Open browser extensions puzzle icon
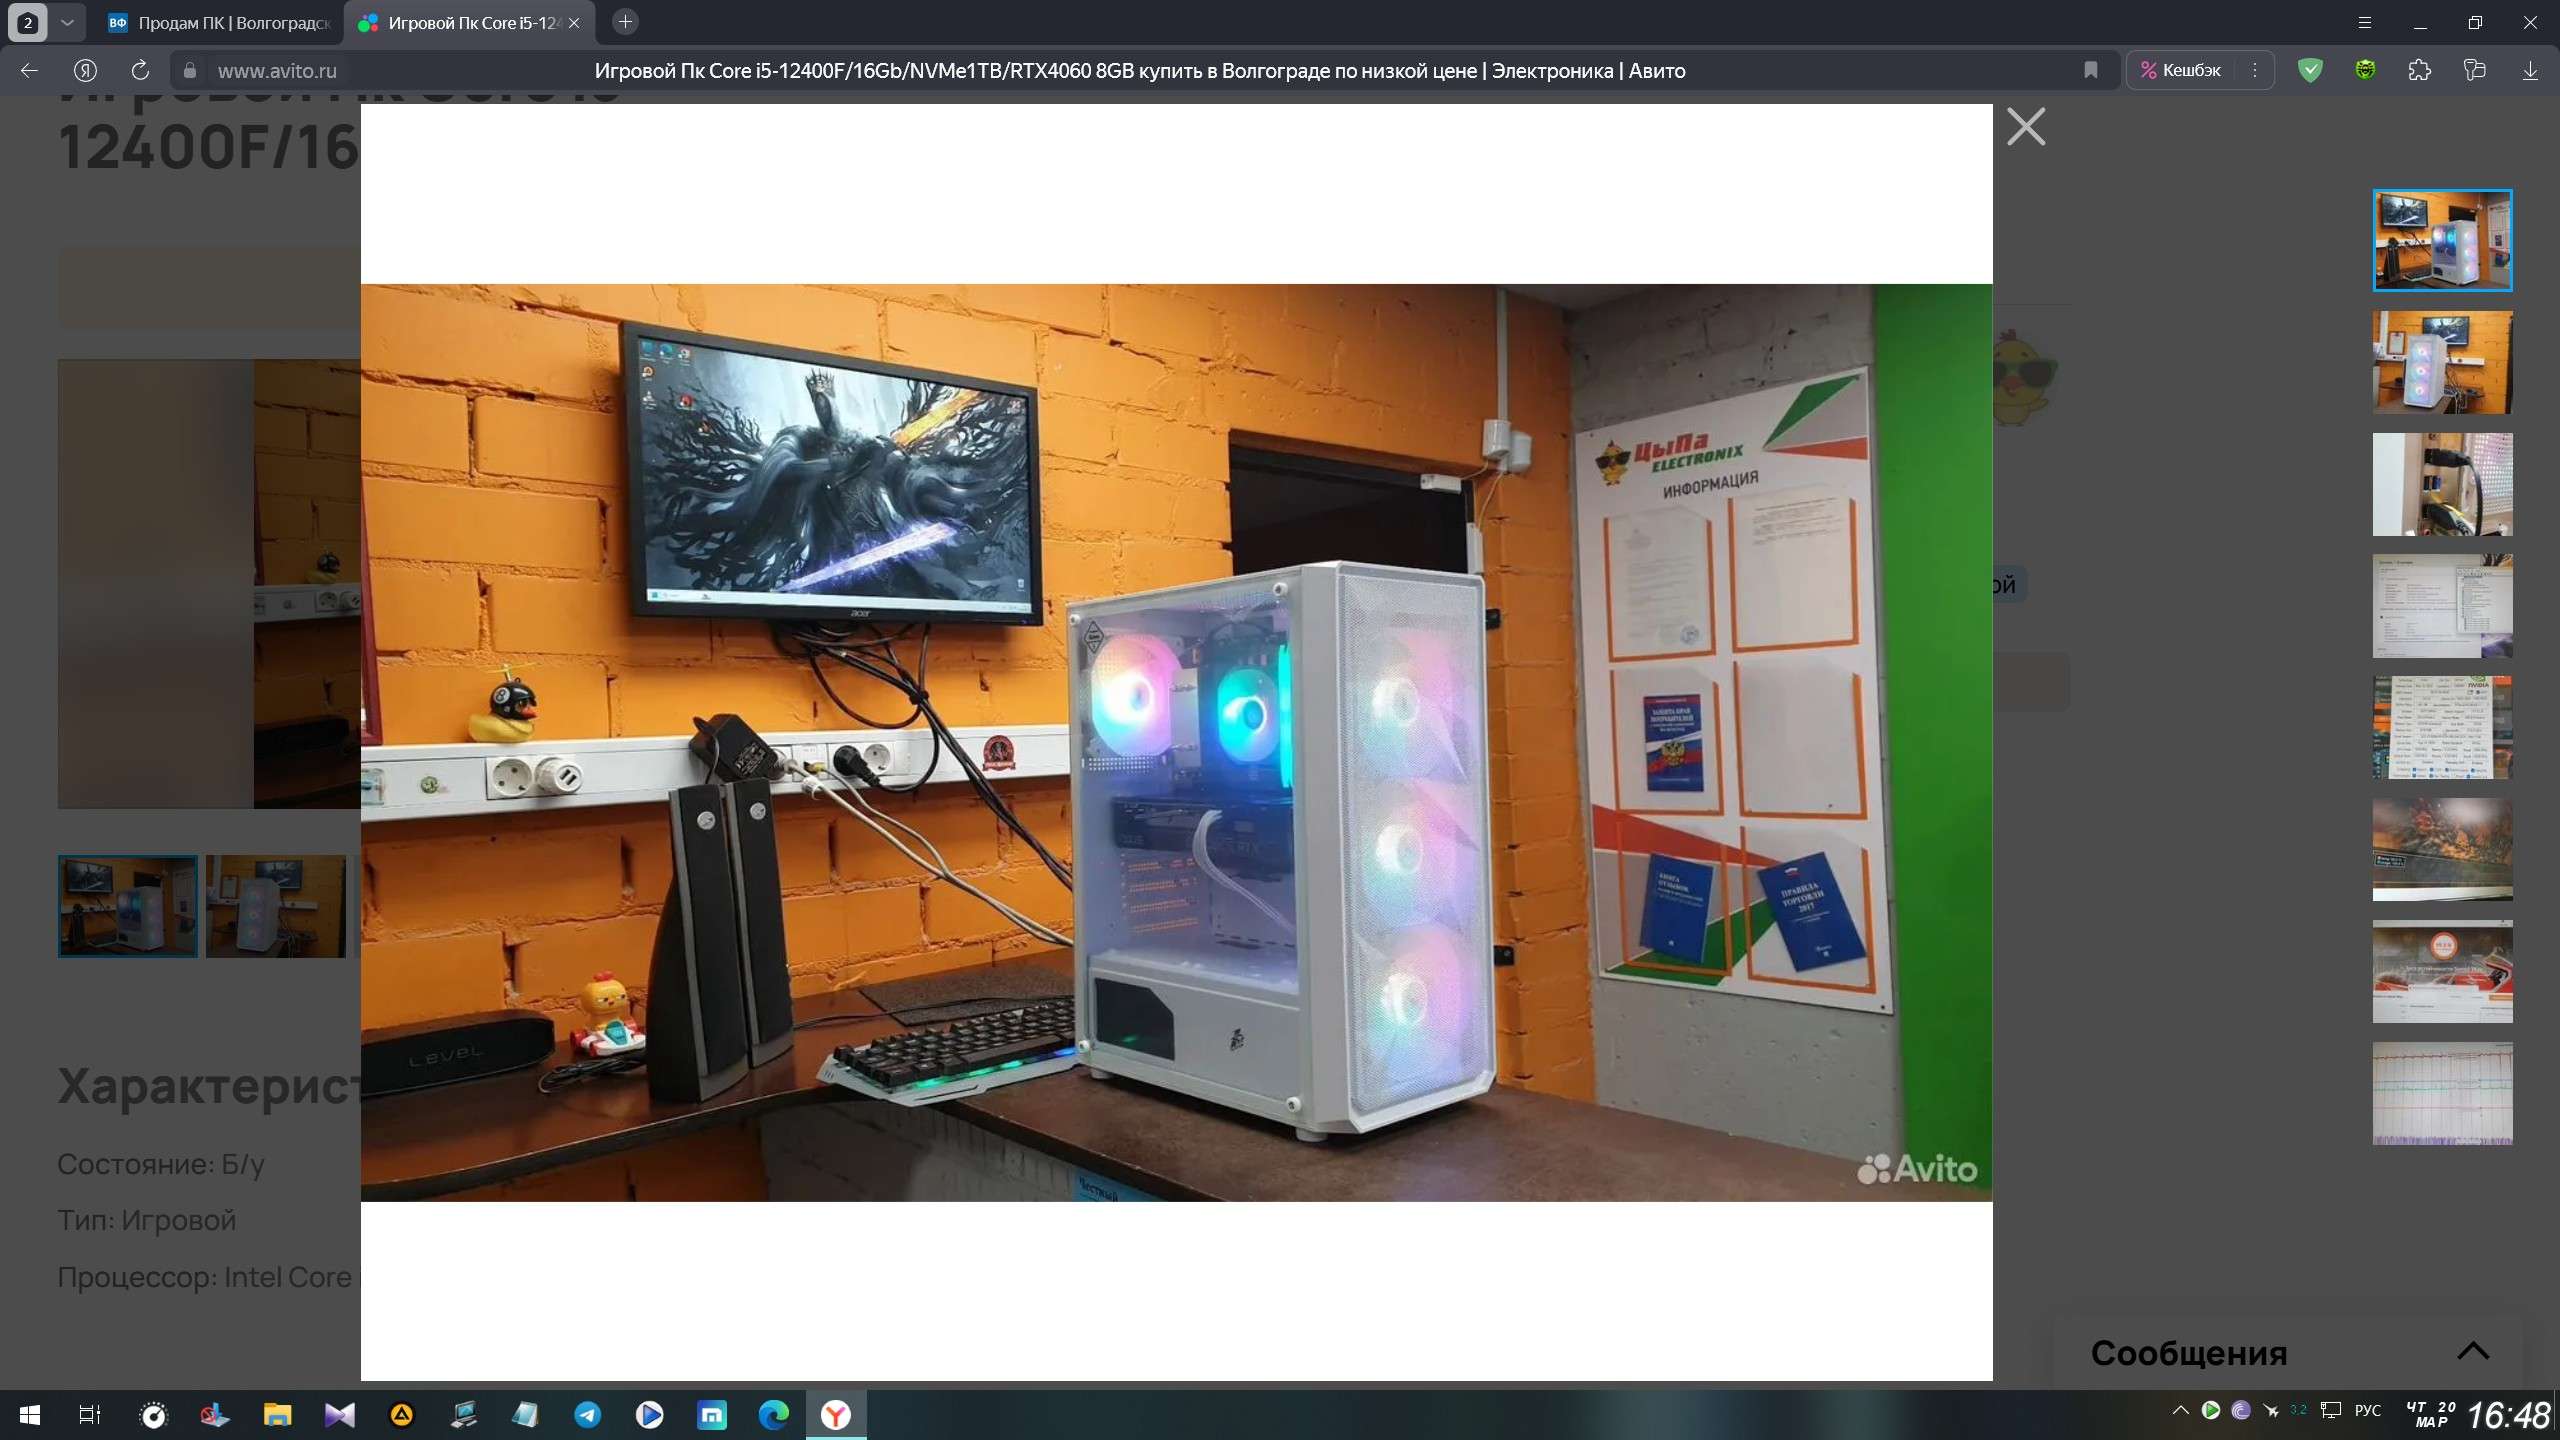This screenshot has height=1440, width=2560. click(2419, 70)
